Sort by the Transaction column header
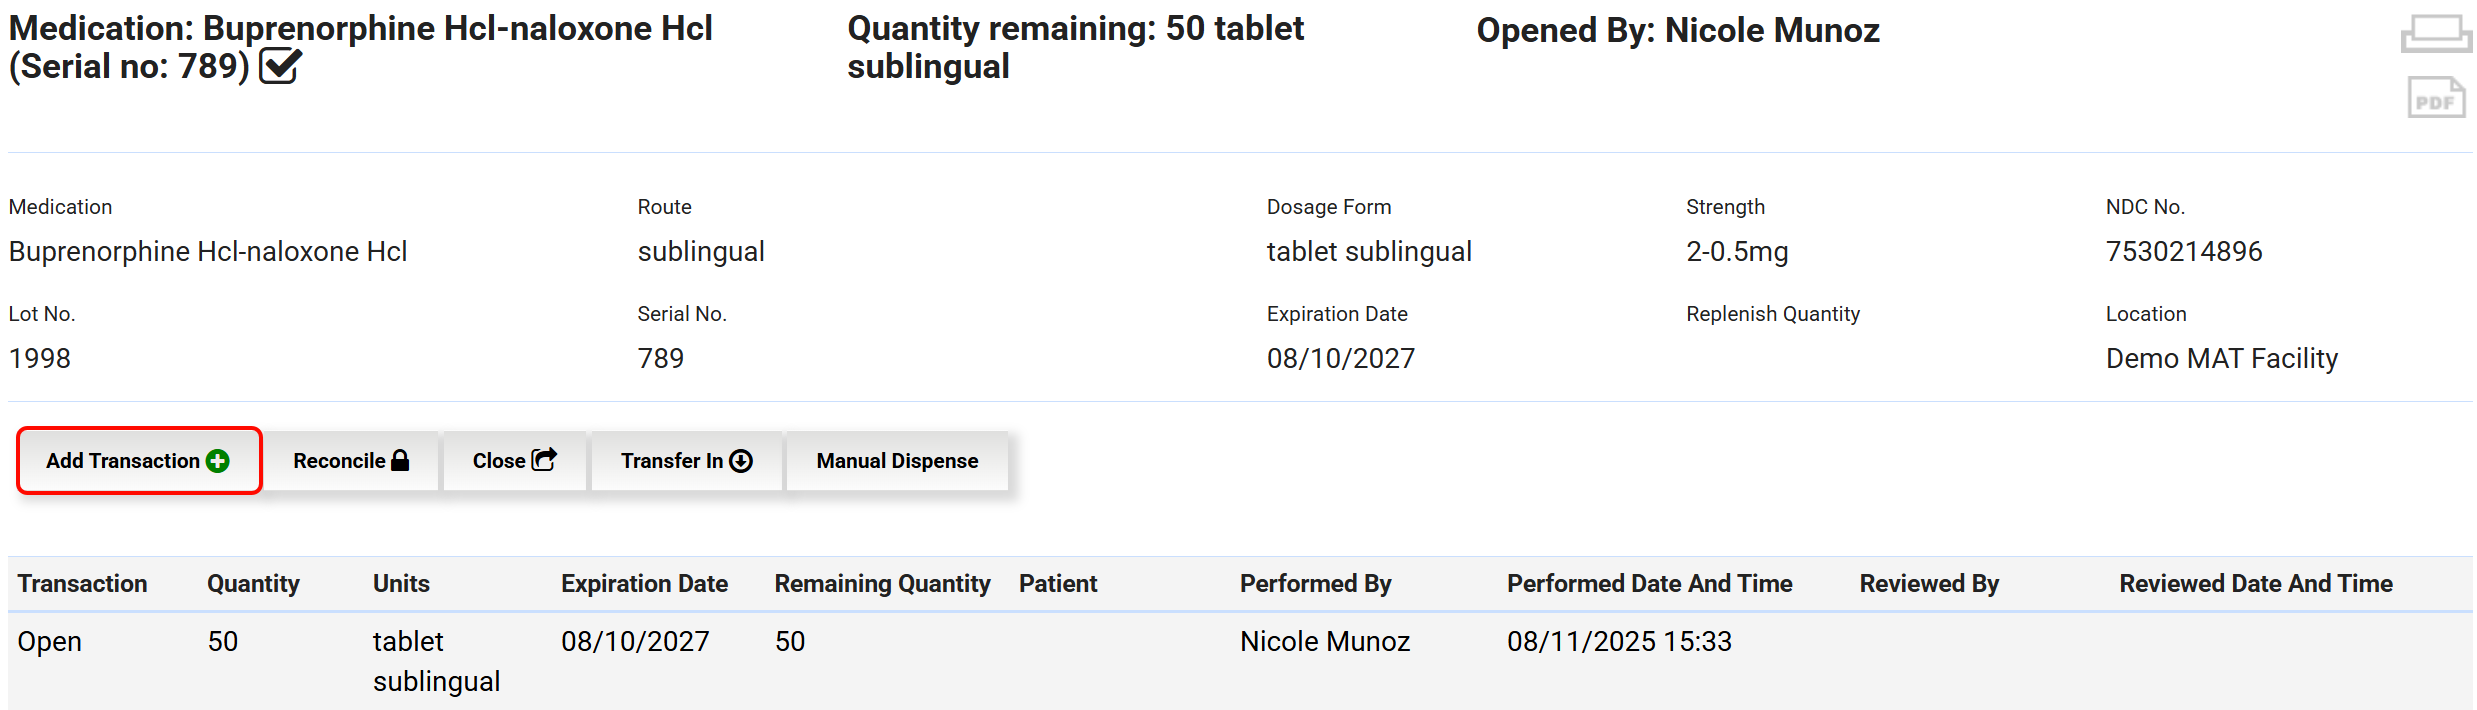Screen dimensions: 2477x710 82,584
